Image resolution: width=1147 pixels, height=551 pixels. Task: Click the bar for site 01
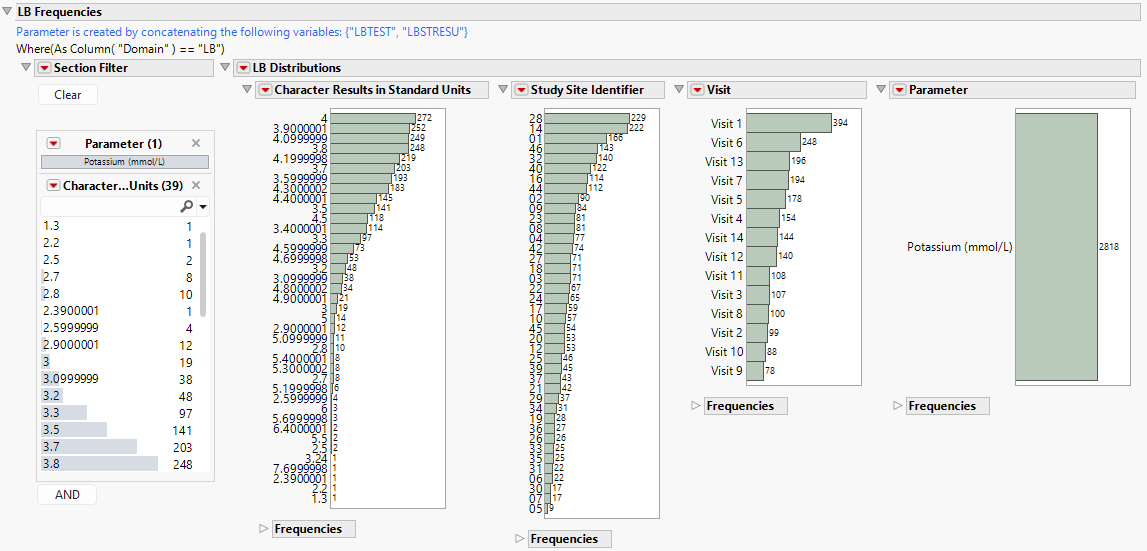[576, 138]
